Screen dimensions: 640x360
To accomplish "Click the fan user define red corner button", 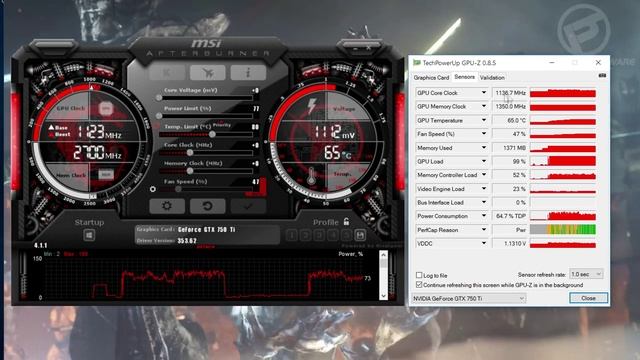I will (x=261, y=189).
